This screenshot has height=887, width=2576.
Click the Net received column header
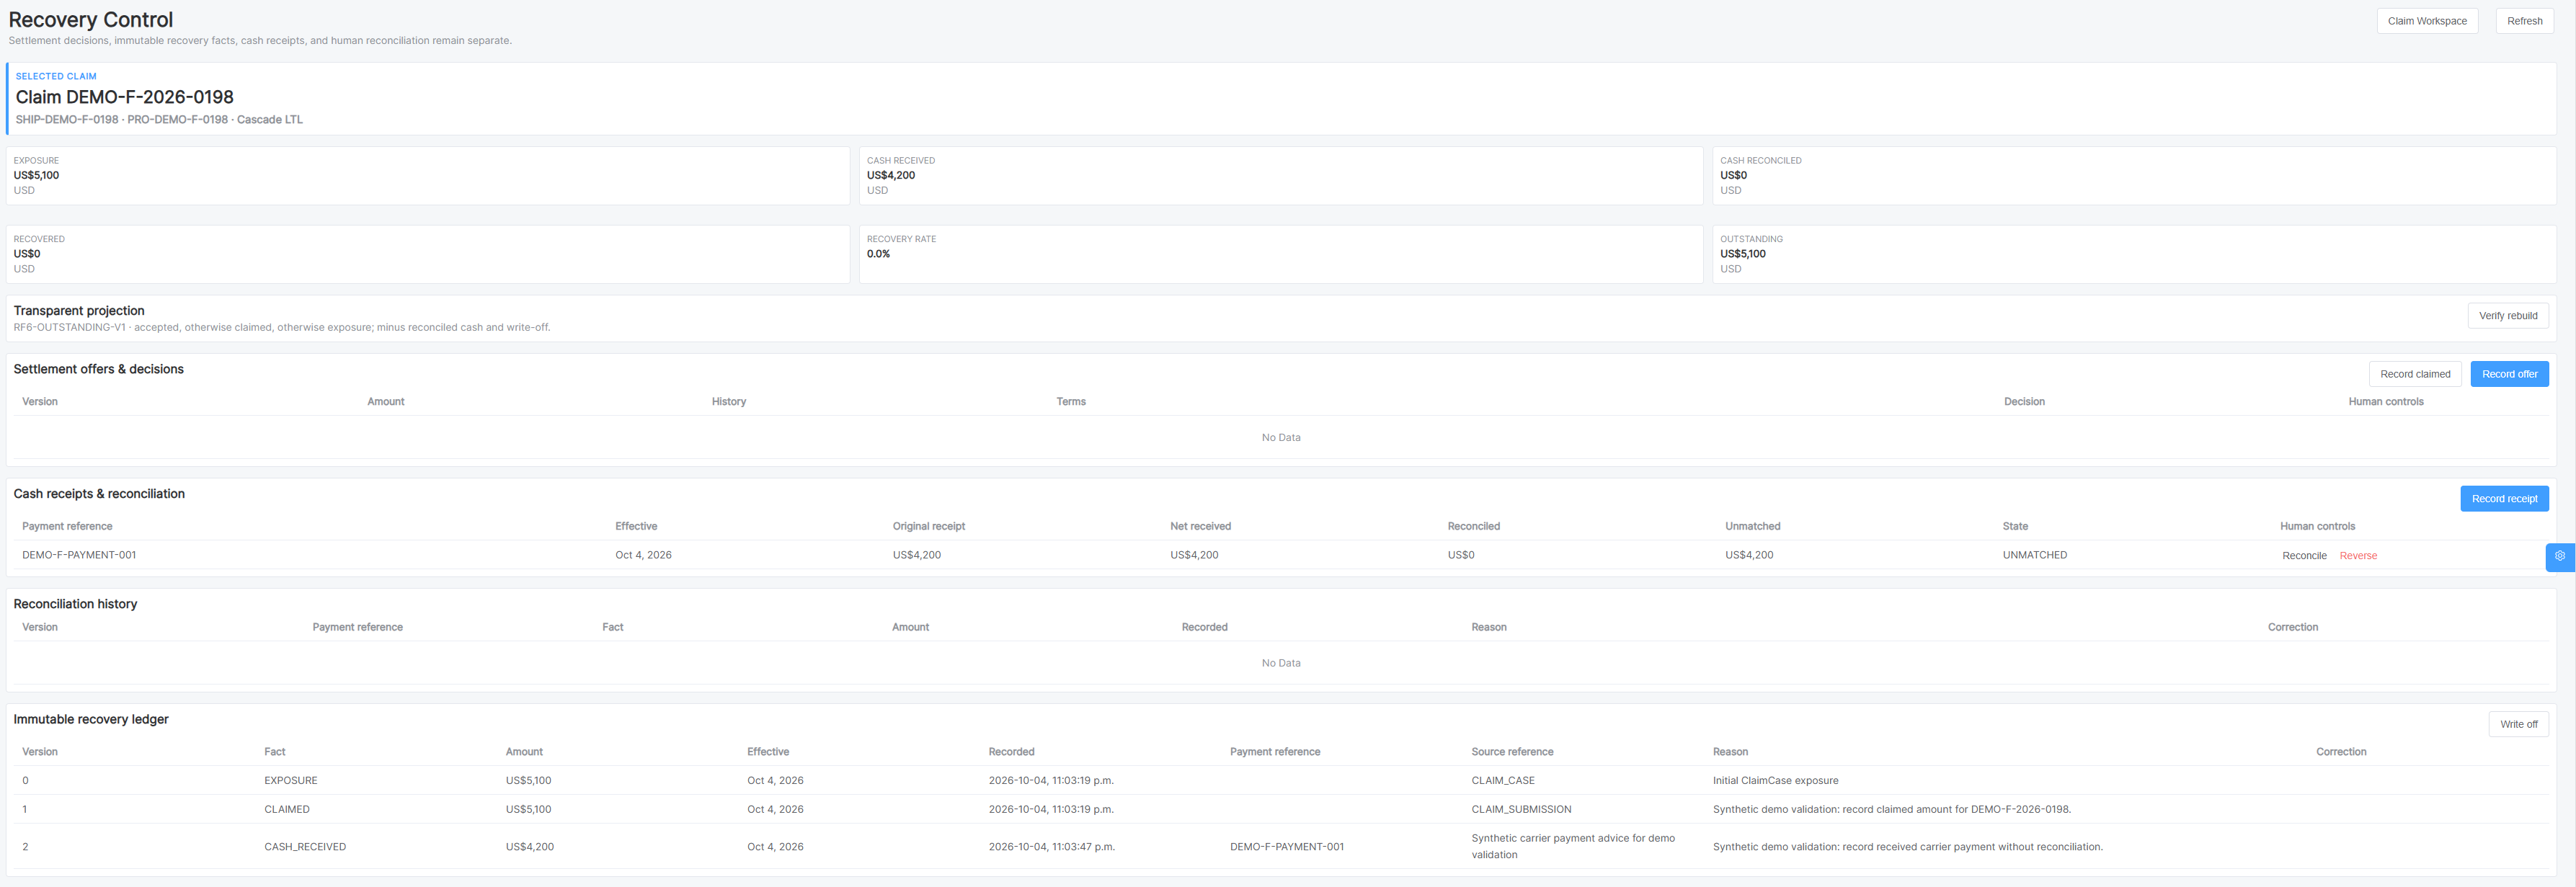[x=1200, y=526]
